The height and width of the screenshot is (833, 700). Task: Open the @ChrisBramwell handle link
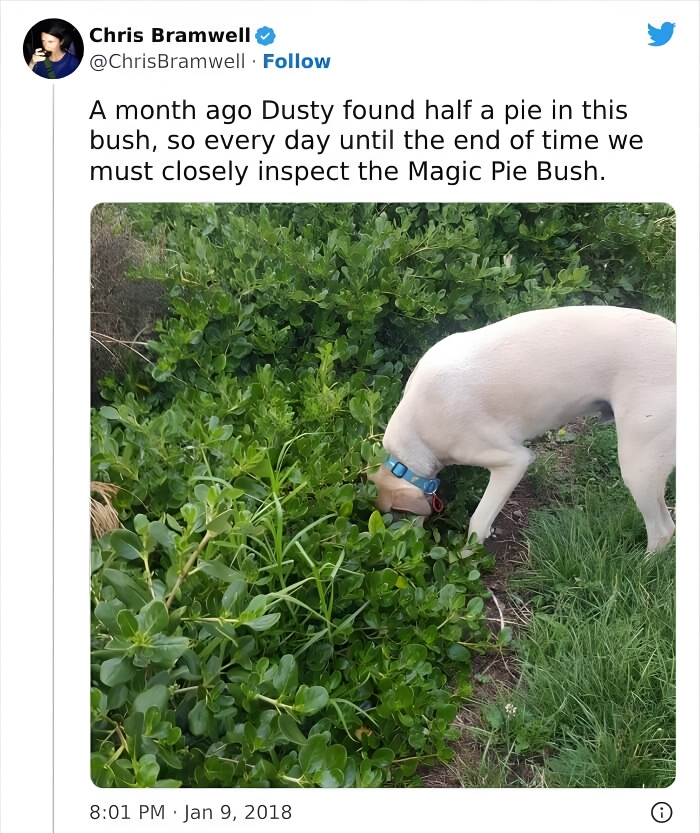coord(167,62)
